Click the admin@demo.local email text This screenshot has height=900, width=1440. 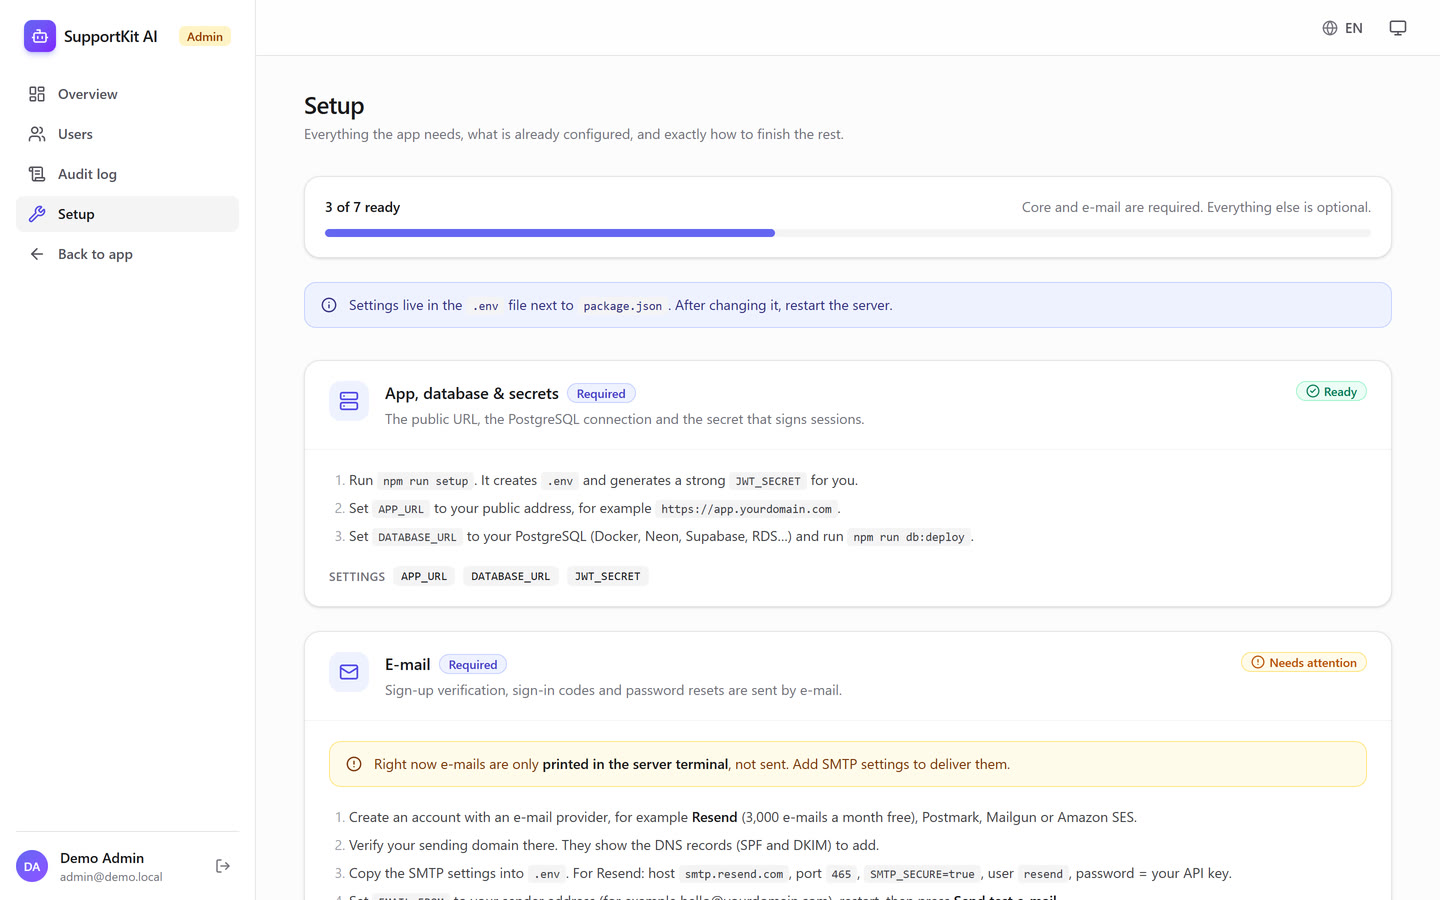111,877
